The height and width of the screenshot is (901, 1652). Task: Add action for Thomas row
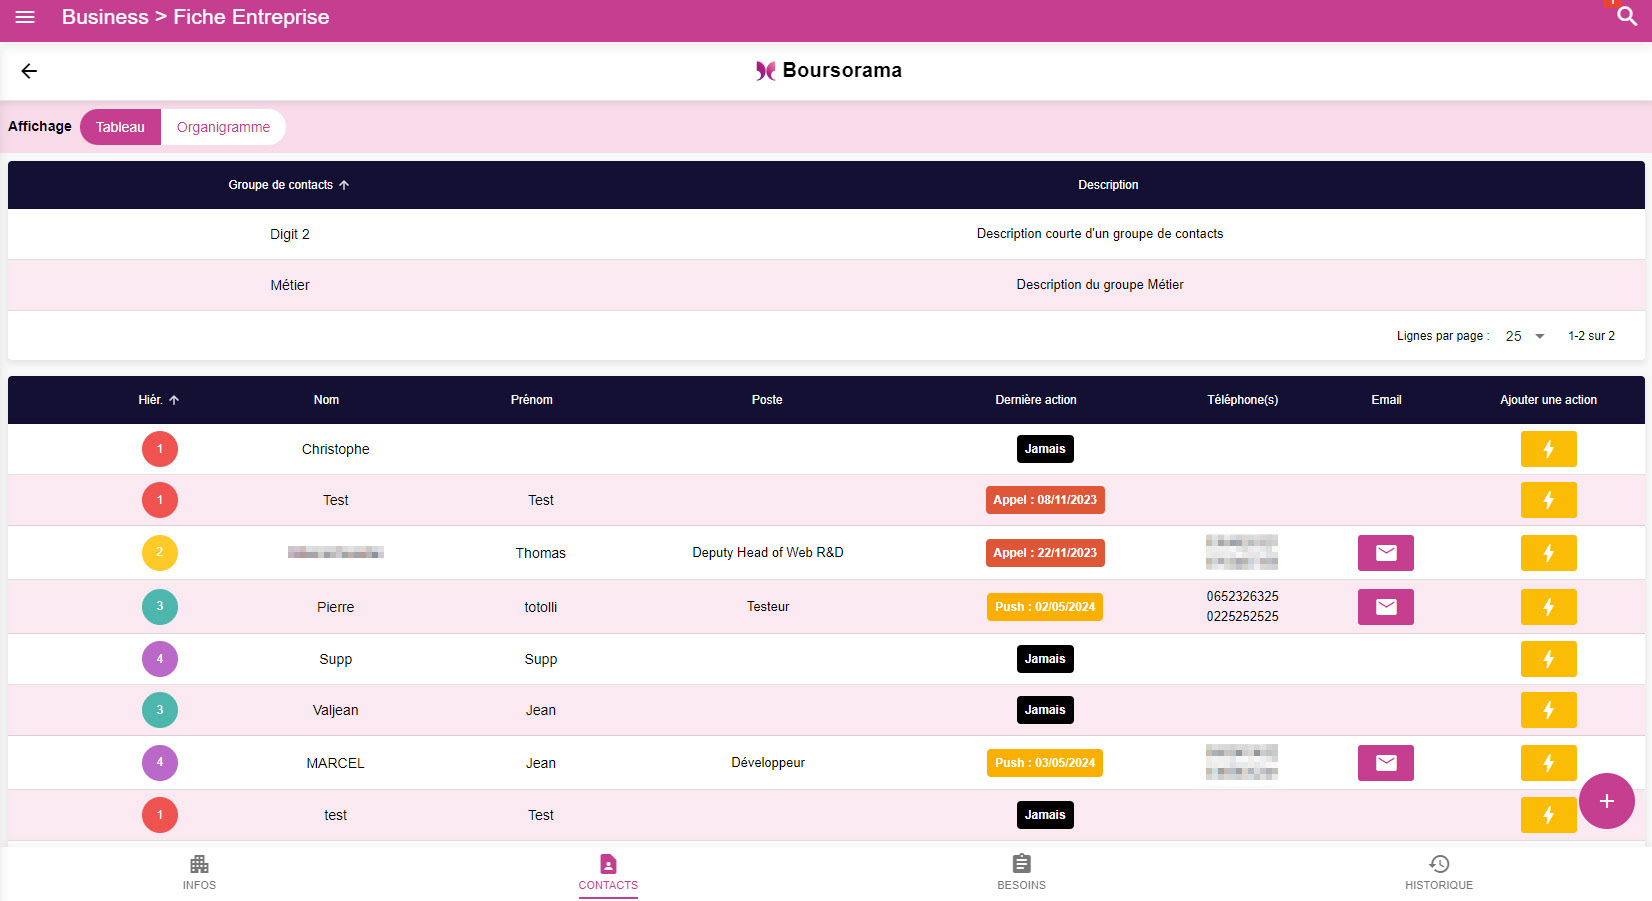[x=1548, y=553]
